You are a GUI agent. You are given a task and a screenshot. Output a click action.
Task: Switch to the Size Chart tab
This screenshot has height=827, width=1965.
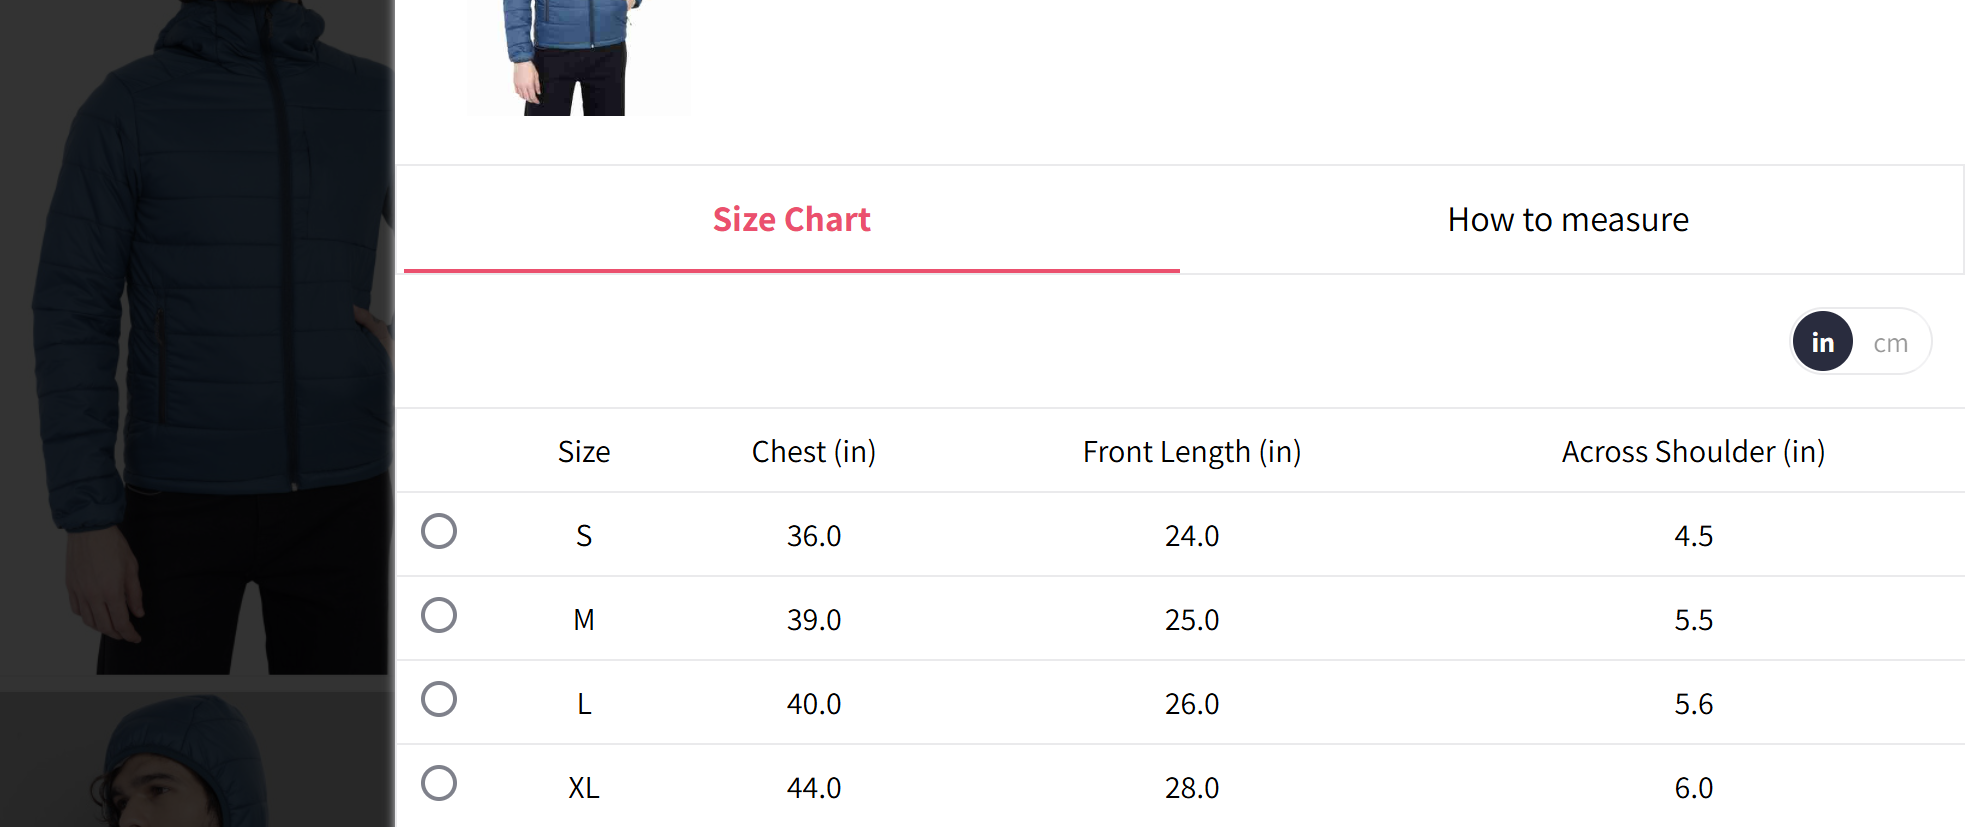click(791, 220)
